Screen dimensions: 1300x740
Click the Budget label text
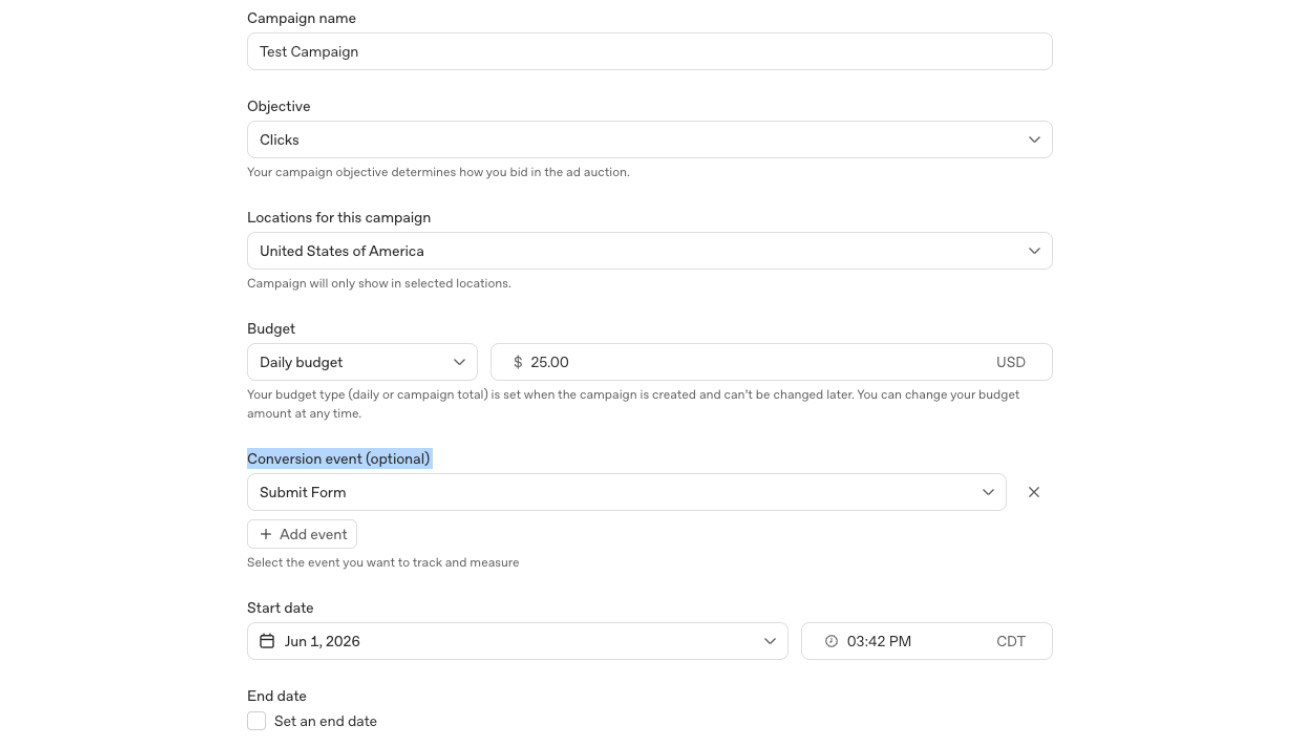click(271, 328)
